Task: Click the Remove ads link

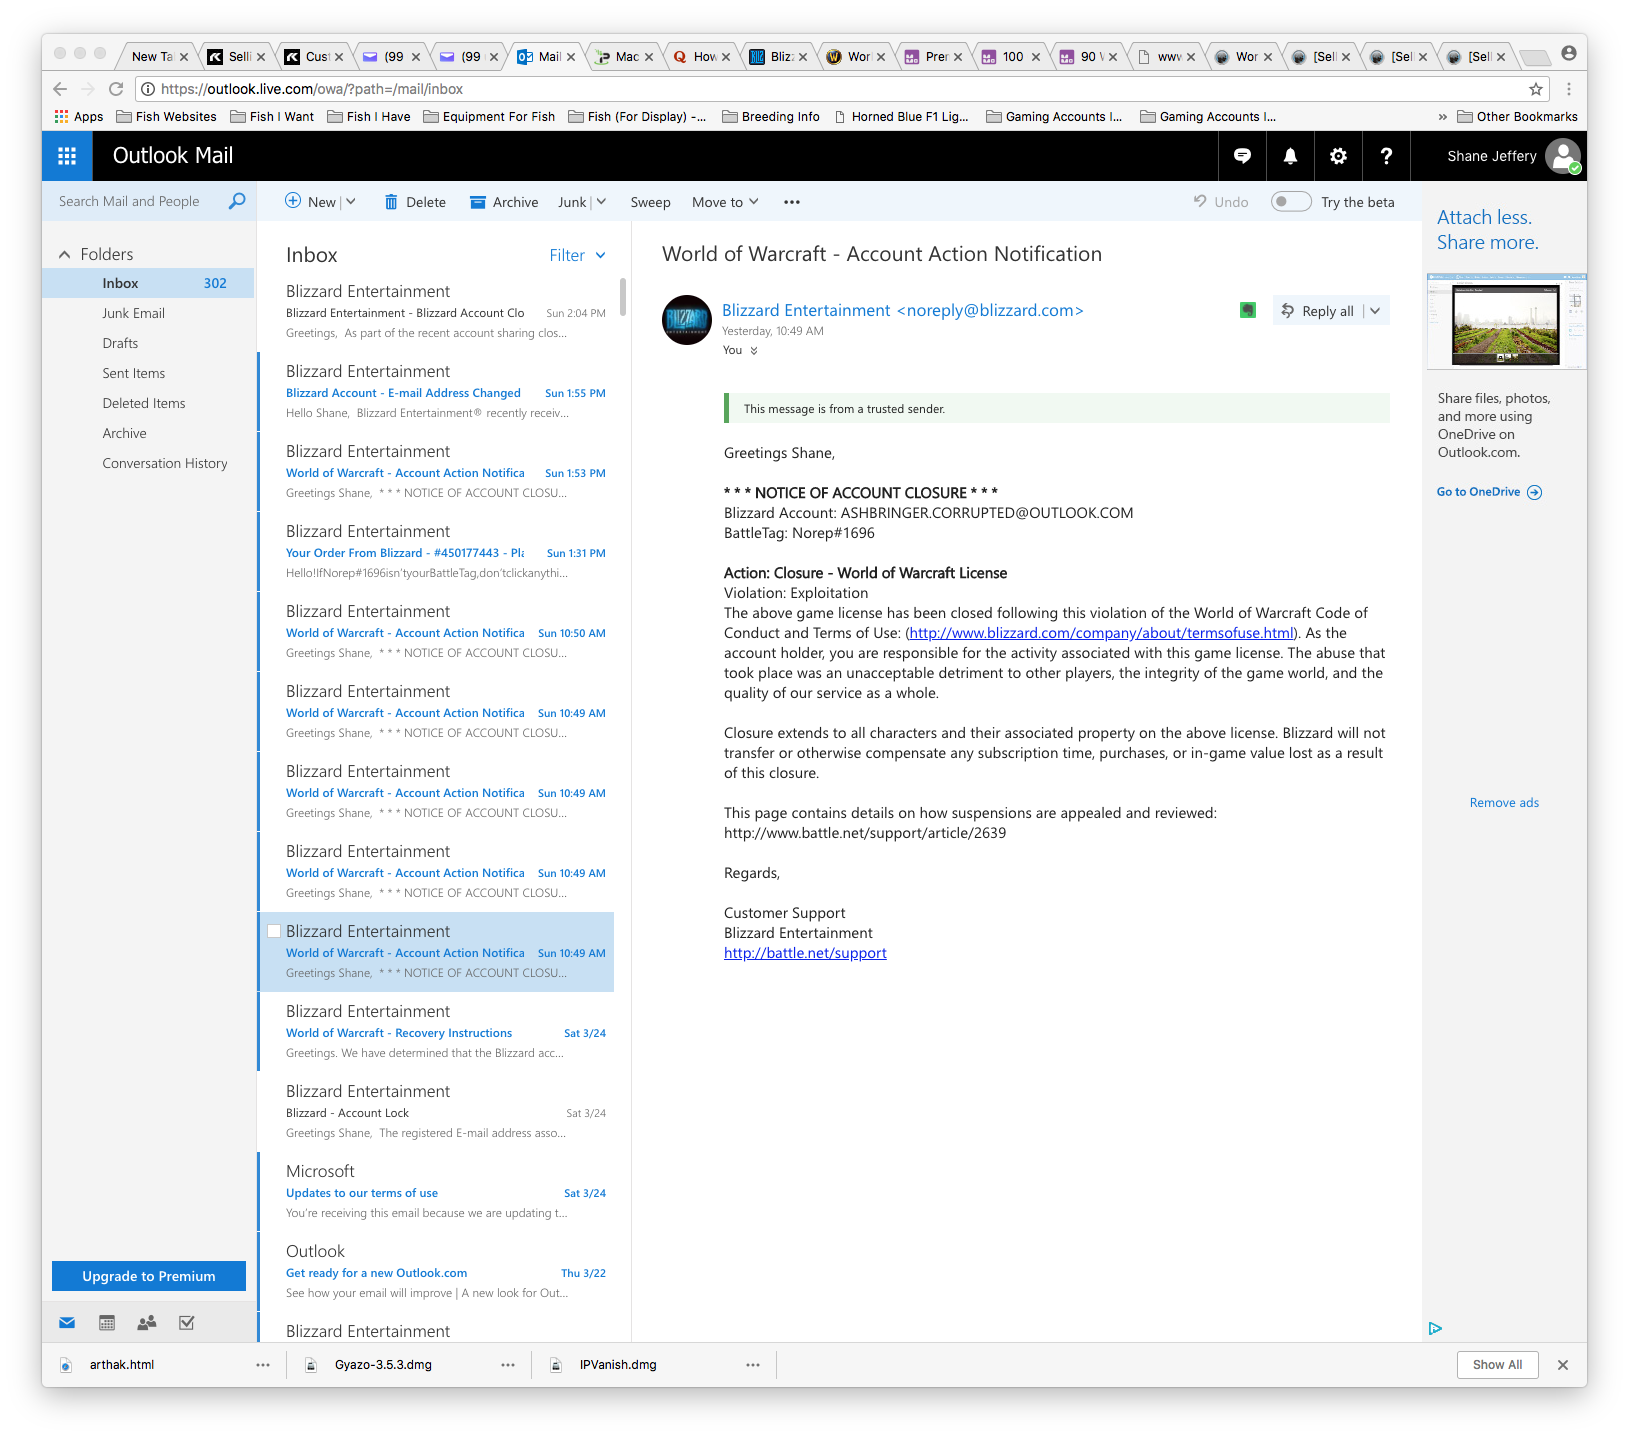Action: [x=1504, y=803]
